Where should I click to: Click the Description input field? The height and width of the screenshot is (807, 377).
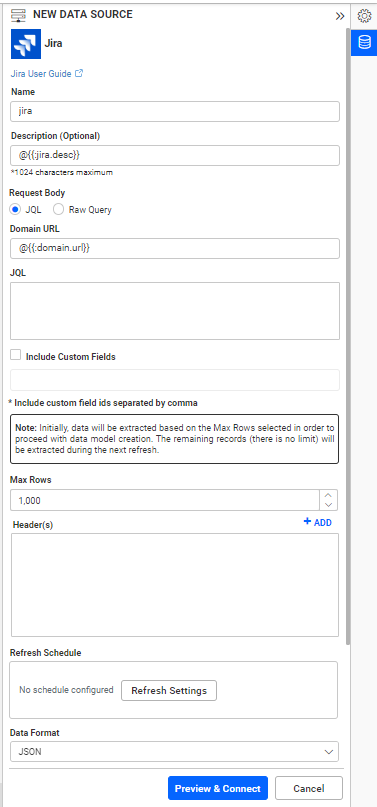click(x=175, y=155)
